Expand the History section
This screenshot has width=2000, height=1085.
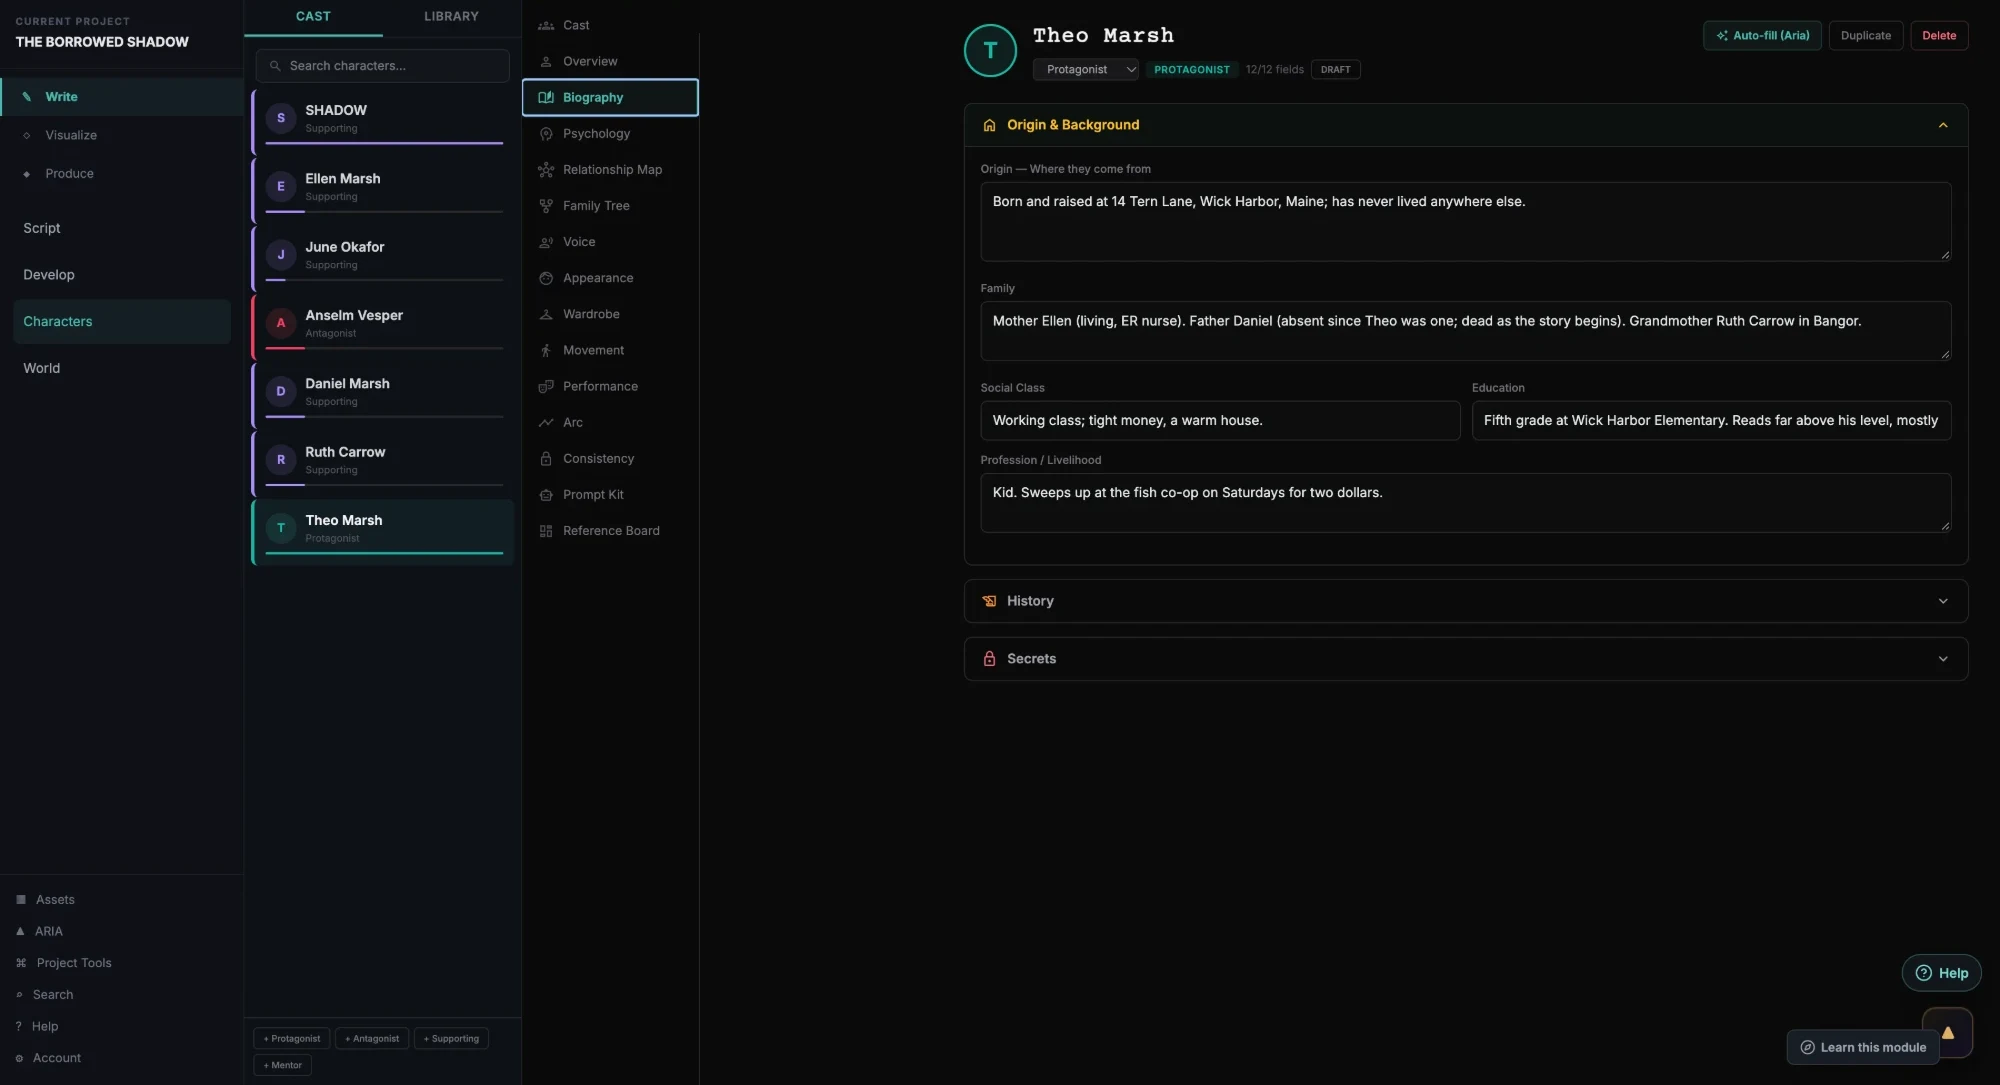(x=1465, y=601)
